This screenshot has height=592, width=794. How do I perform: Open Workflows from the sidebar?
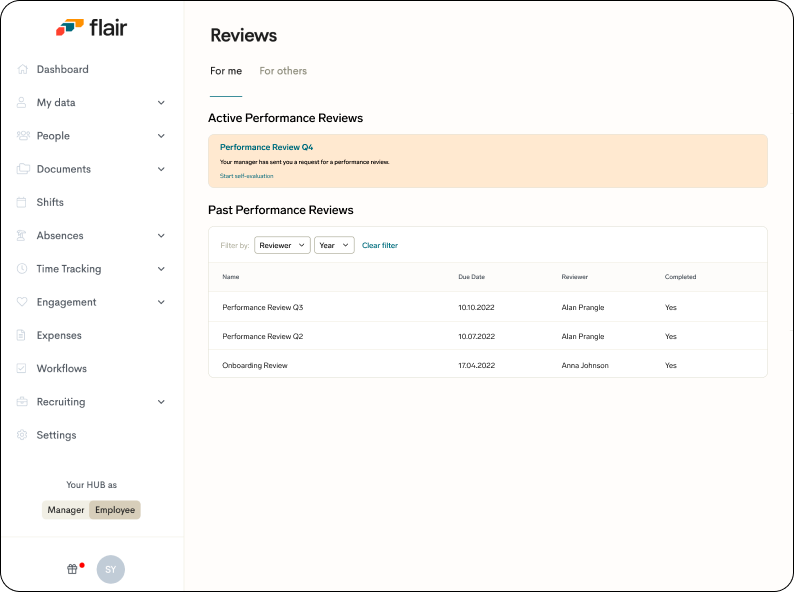coord(62,368)
